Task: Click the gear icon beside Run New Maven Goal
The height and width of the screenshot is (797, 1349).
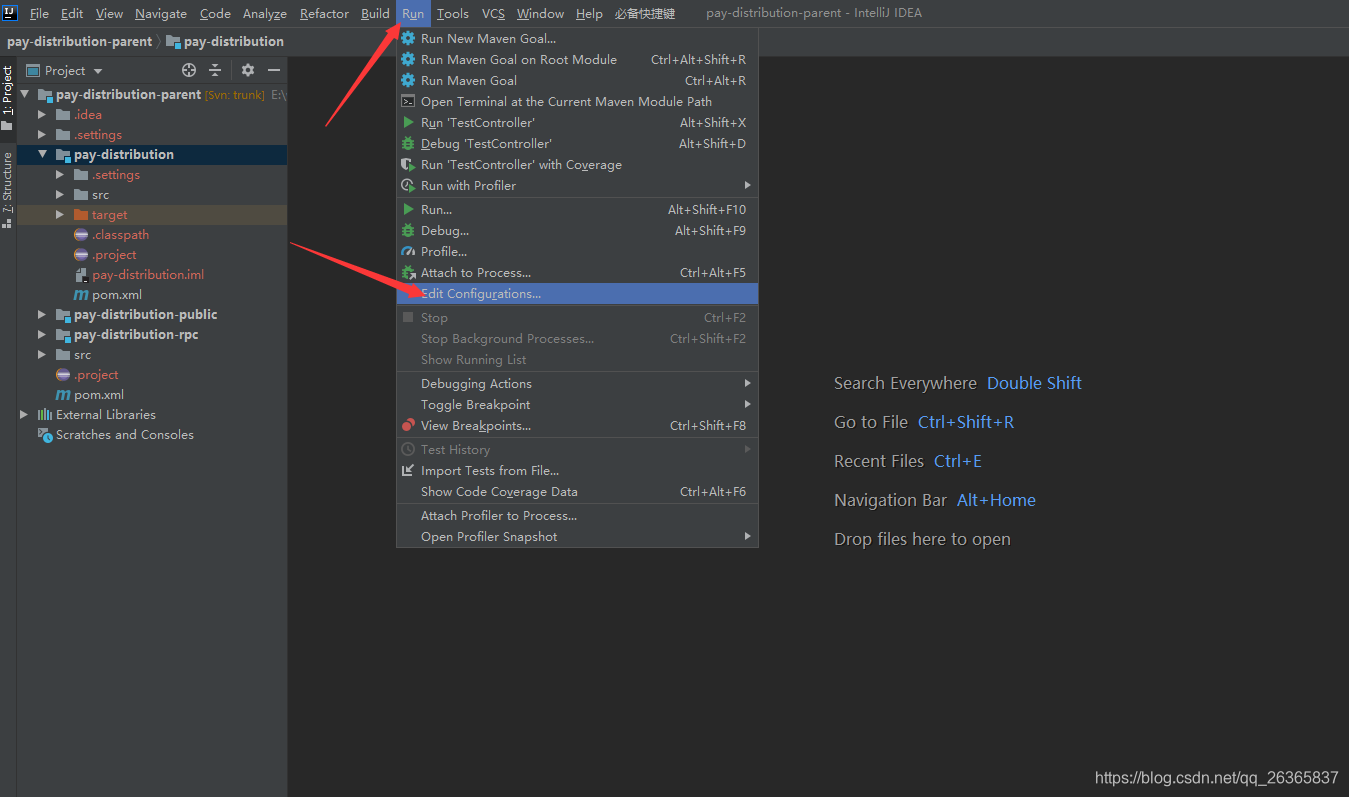Action: tap(408, 38)
